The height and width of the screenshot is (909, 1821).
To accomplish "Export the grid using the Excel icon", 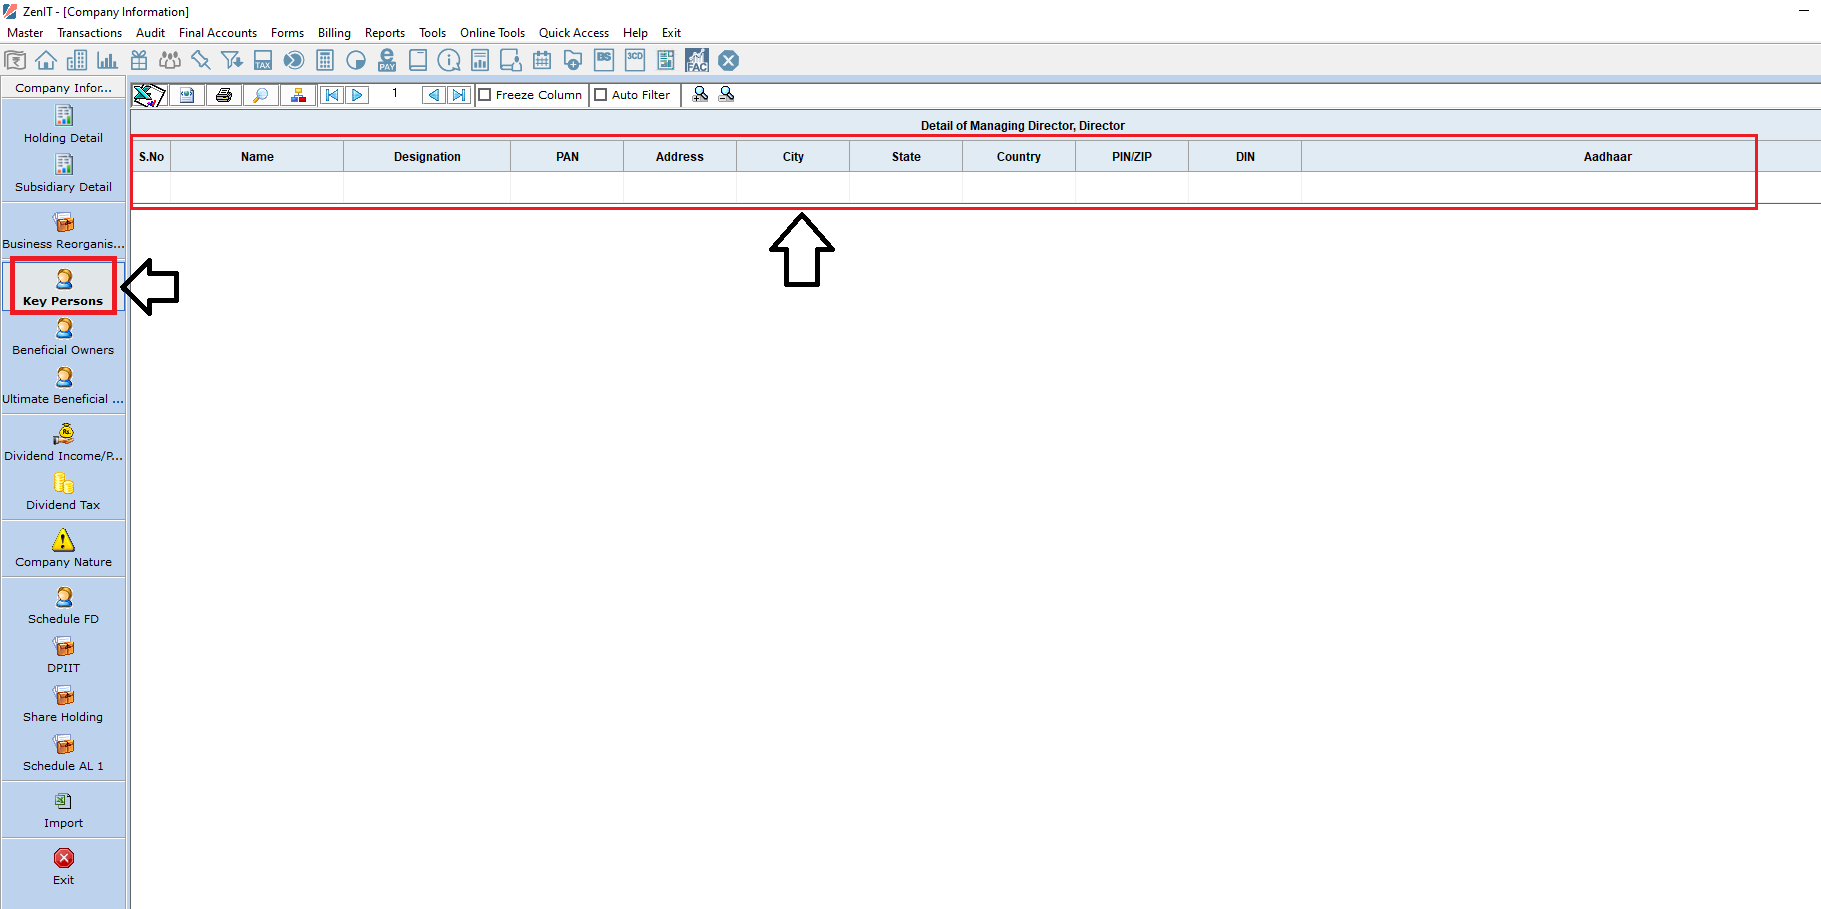I will coord(149,95).
